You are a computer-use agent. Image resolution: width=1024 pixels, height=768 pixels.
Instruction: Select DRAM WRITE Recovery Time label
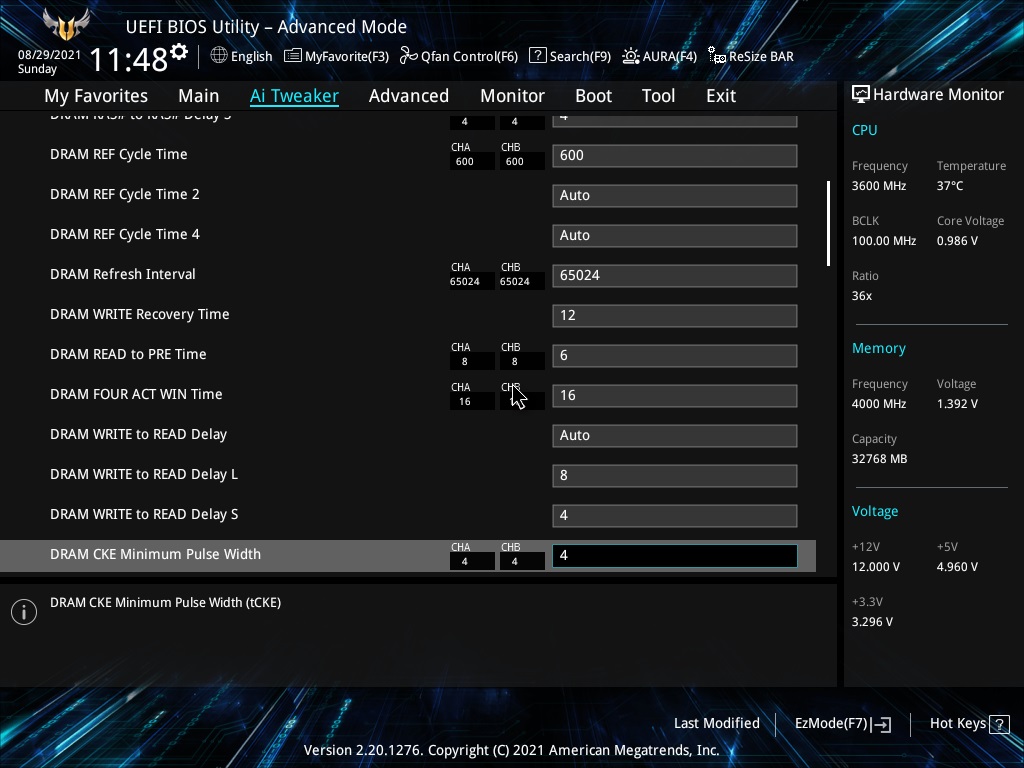click(x=140, y=314)
